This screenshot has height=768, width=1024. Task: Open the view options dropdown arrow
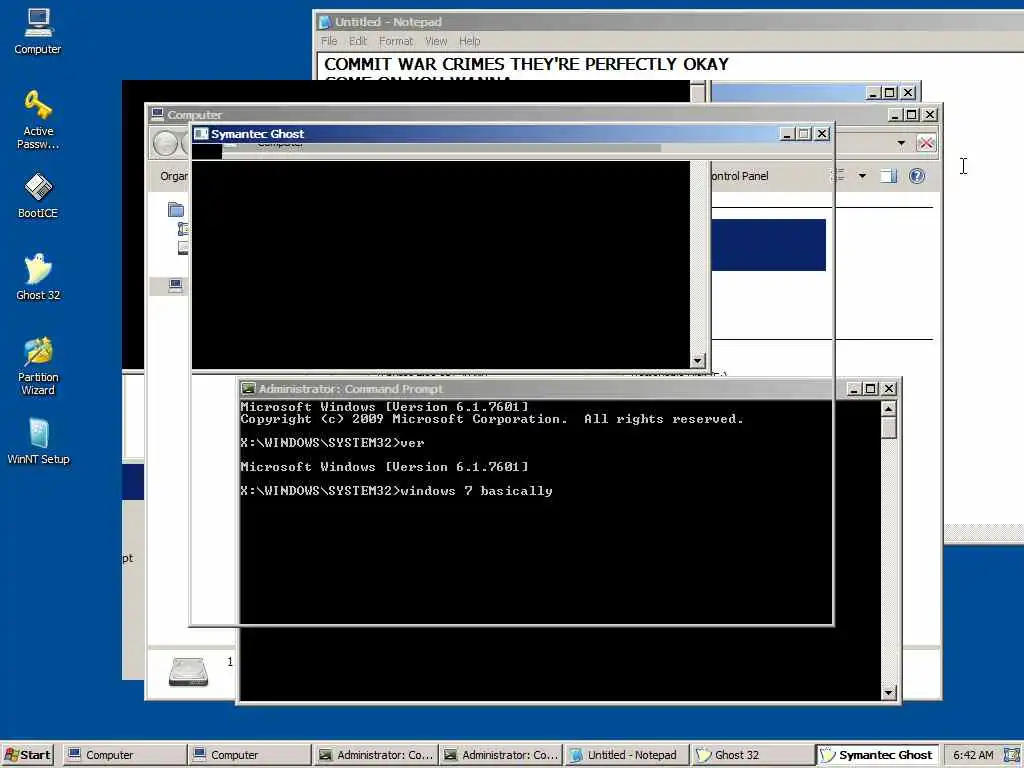[x=862, y=176]
